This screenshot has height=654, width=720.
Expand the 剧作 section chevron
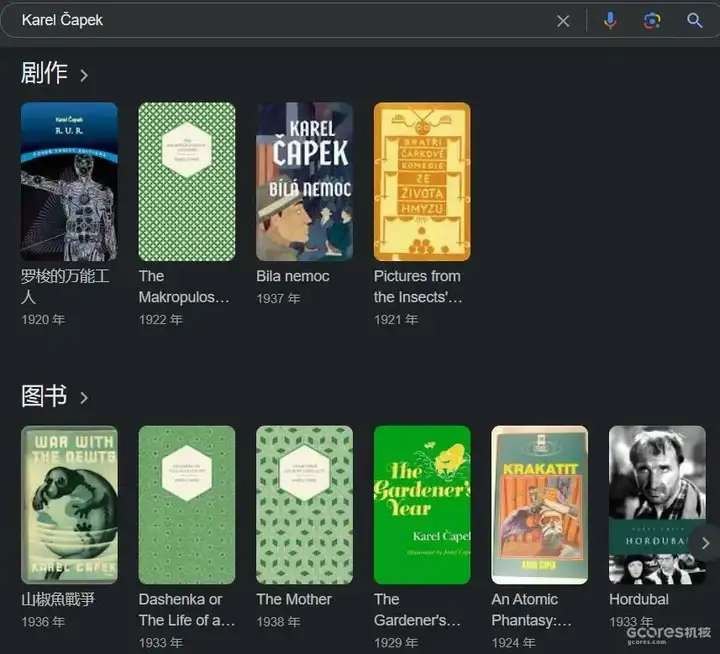tap(84, 75)
